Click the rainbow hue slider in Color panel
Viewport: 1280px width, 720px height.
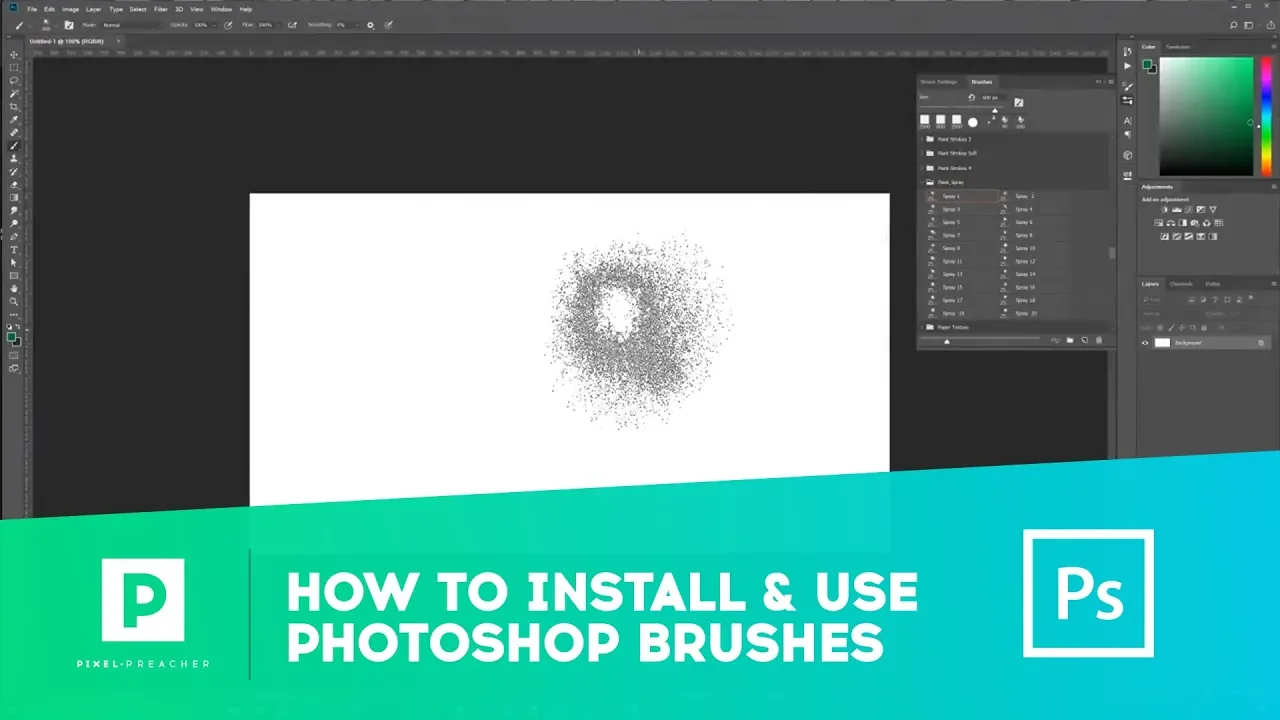1266,116
